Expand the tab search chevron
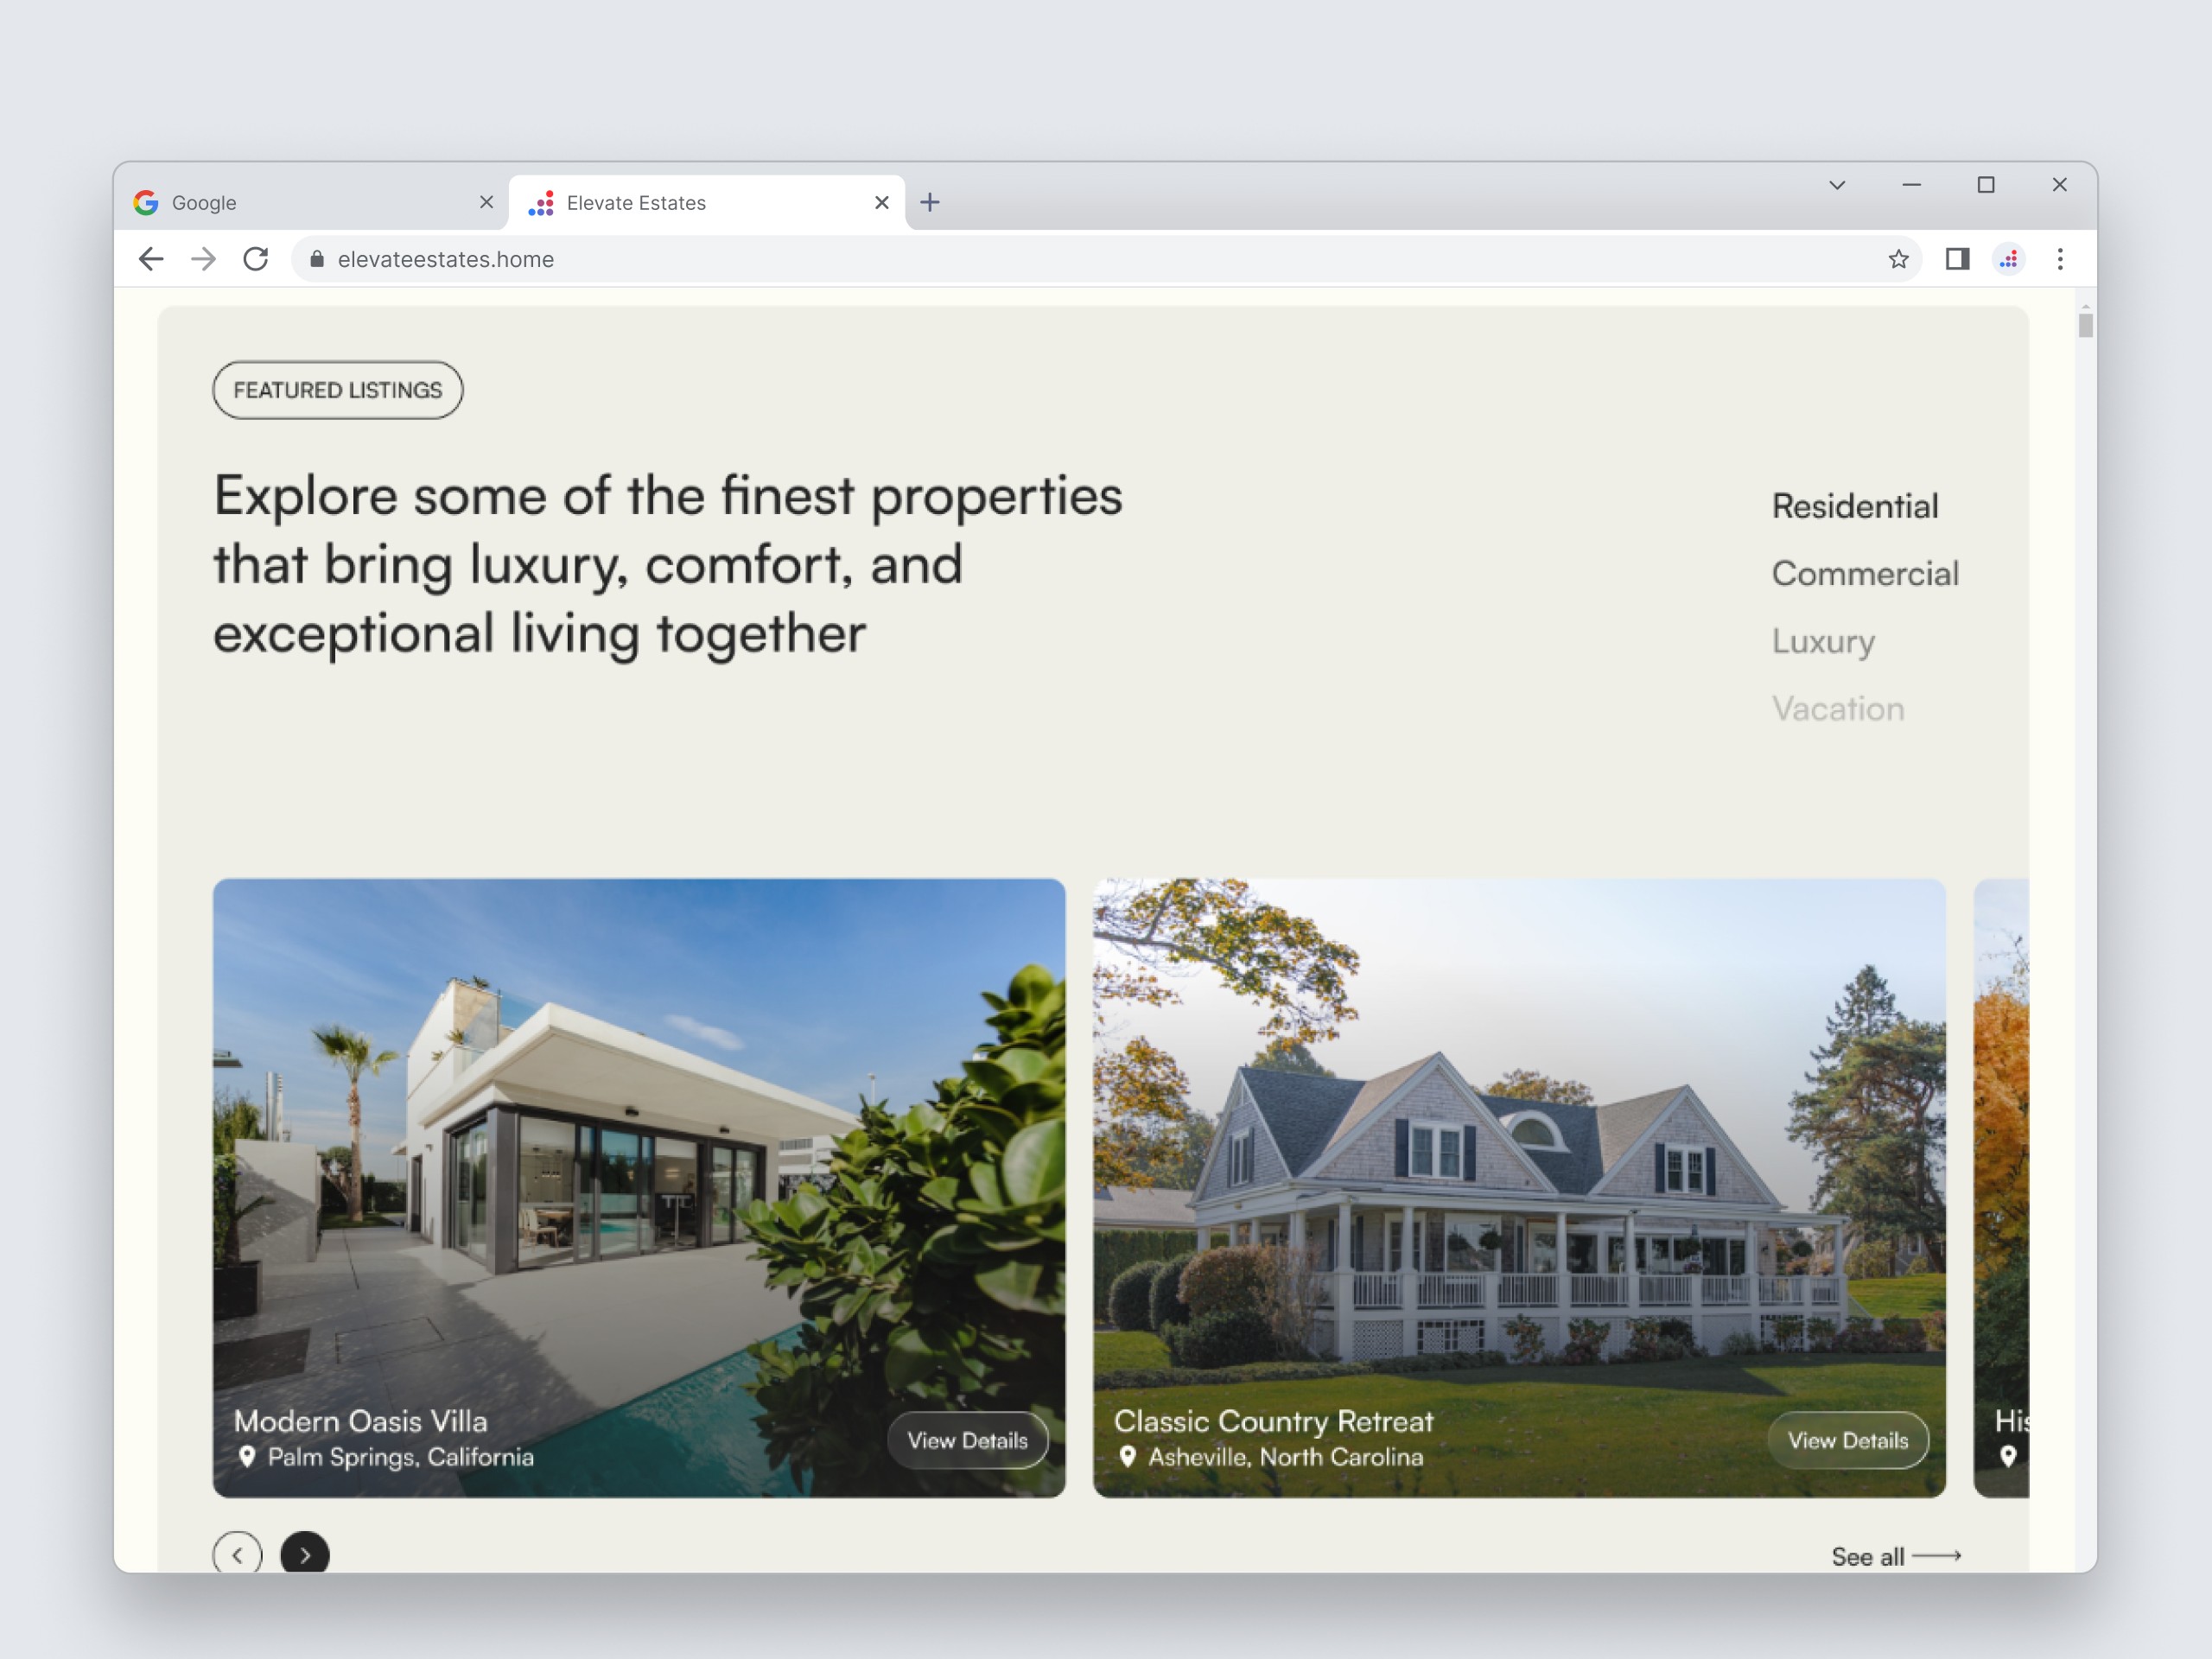 1837,185
